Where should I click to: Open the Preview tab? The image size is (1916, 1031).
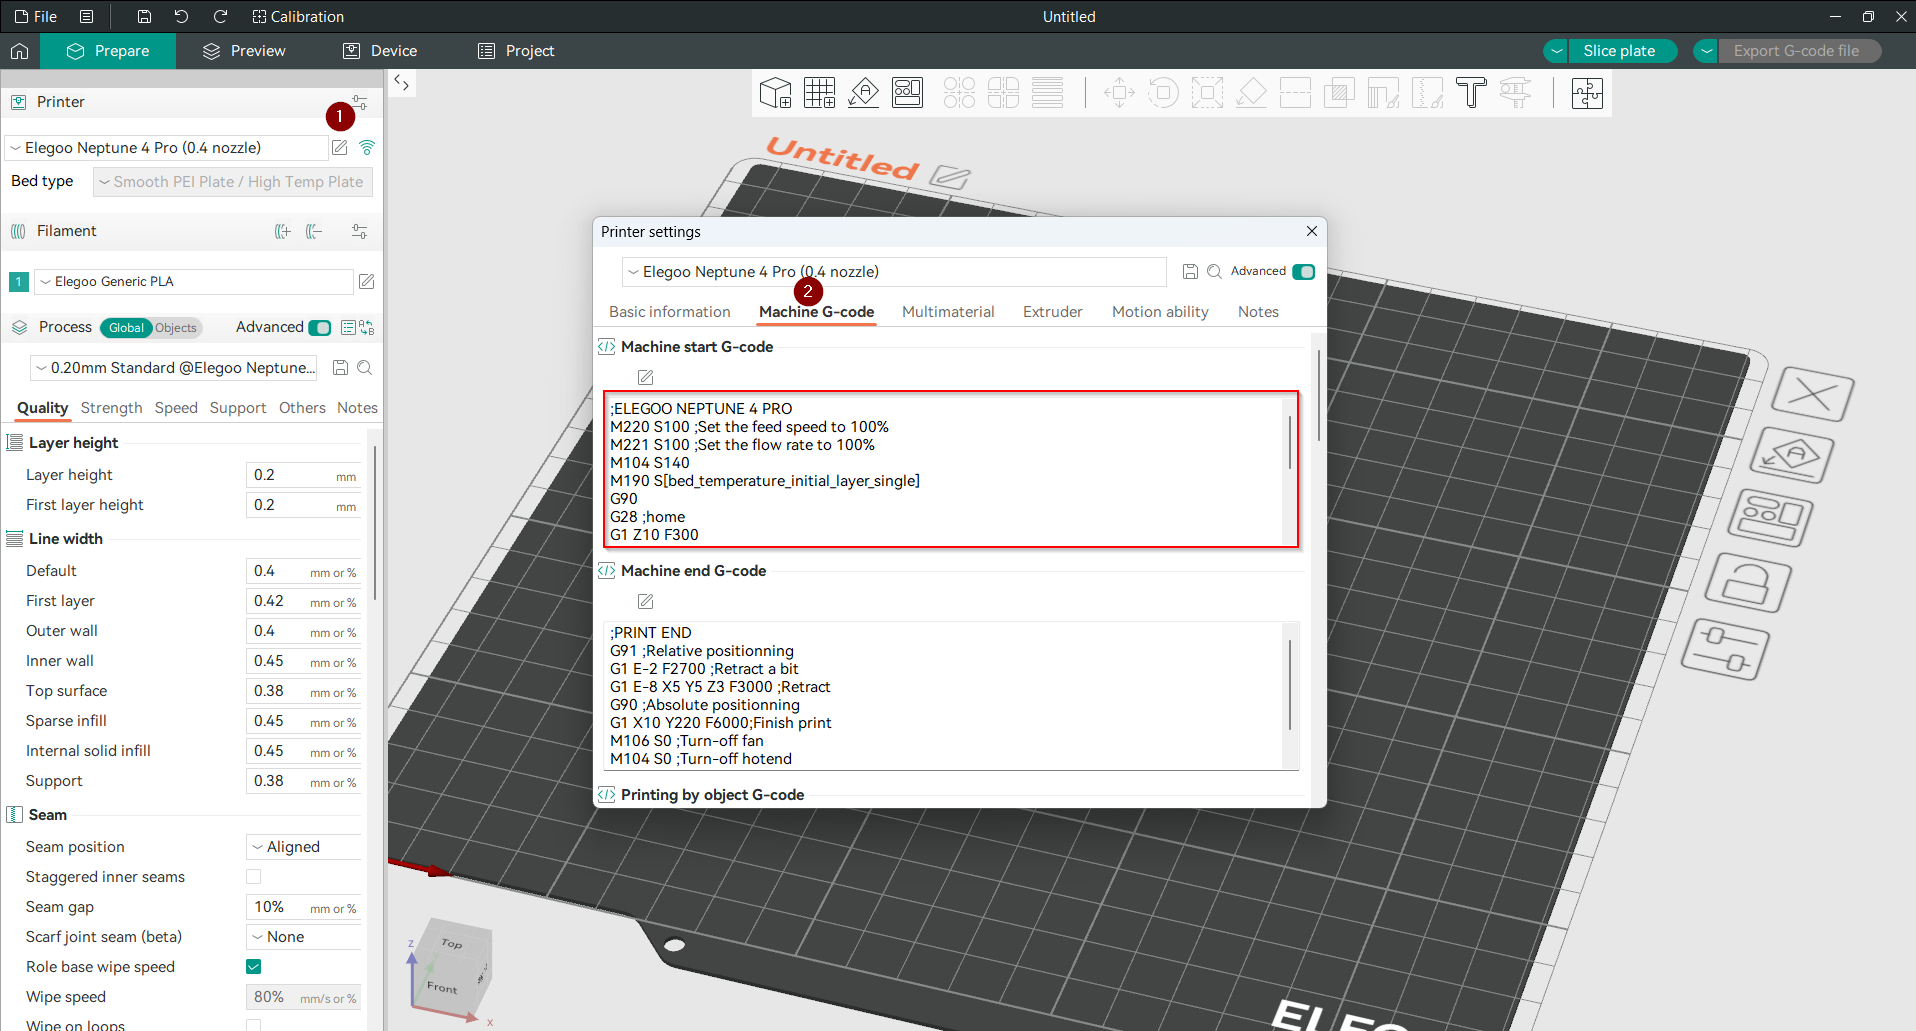(245, 51)
